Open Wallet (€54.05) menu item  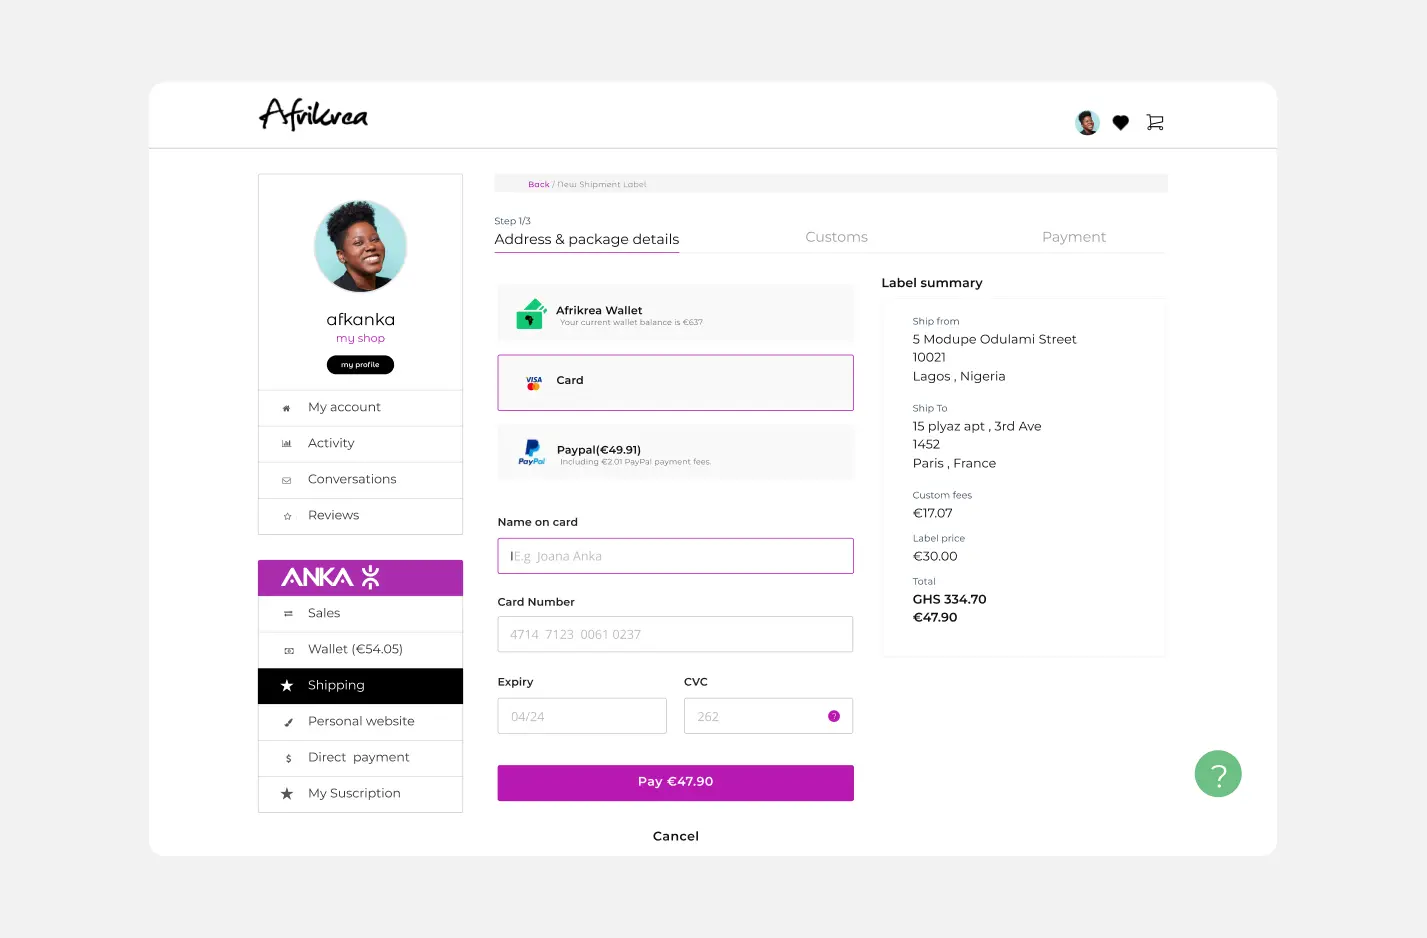(x=360, y=650)
